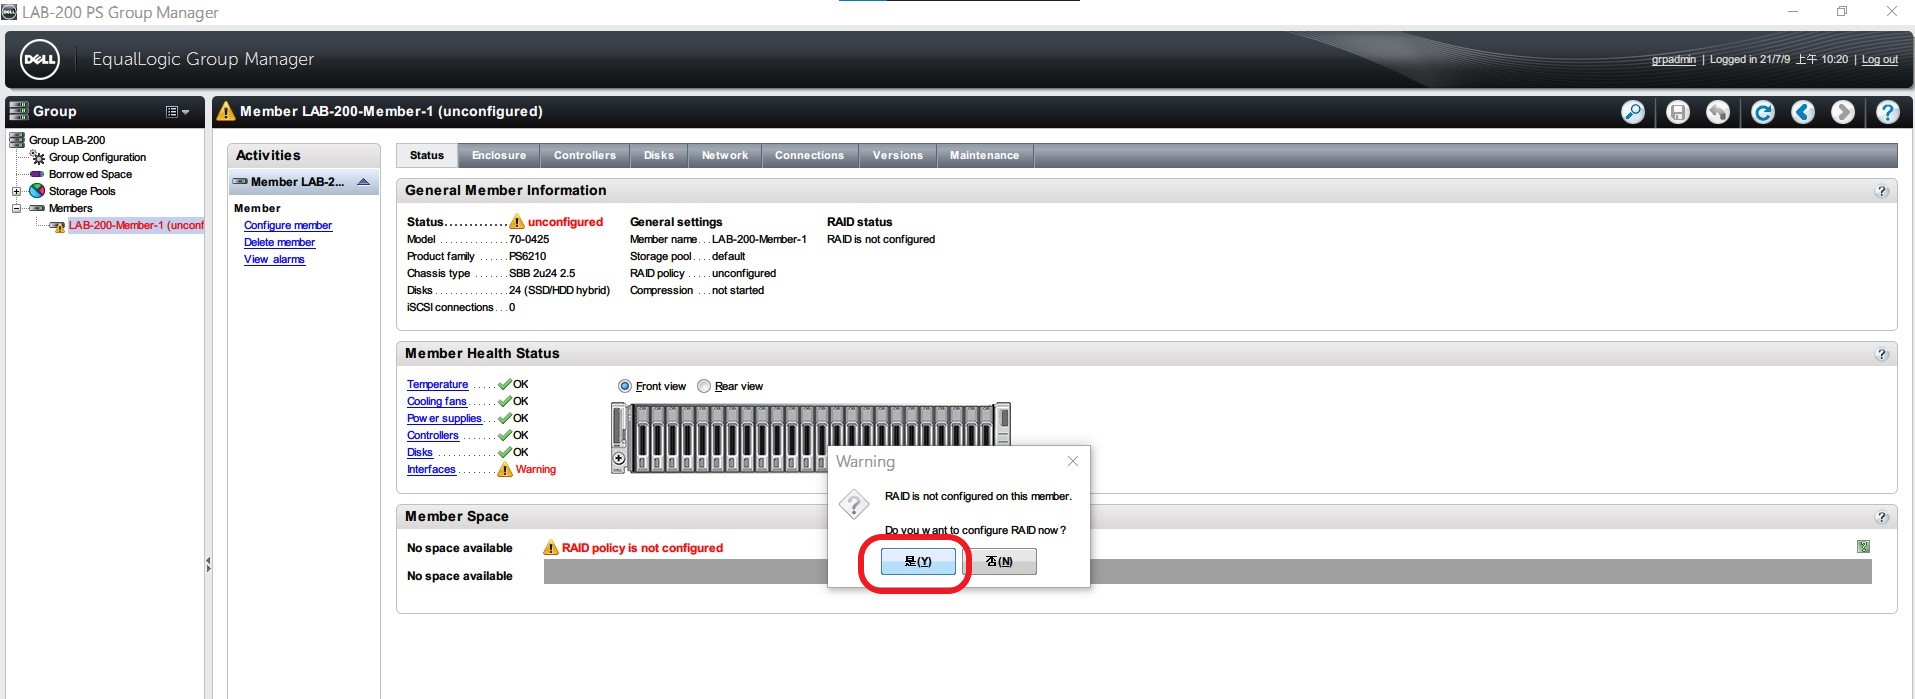Click the warning triangle beside Interfaces

(x=505, y=469)
